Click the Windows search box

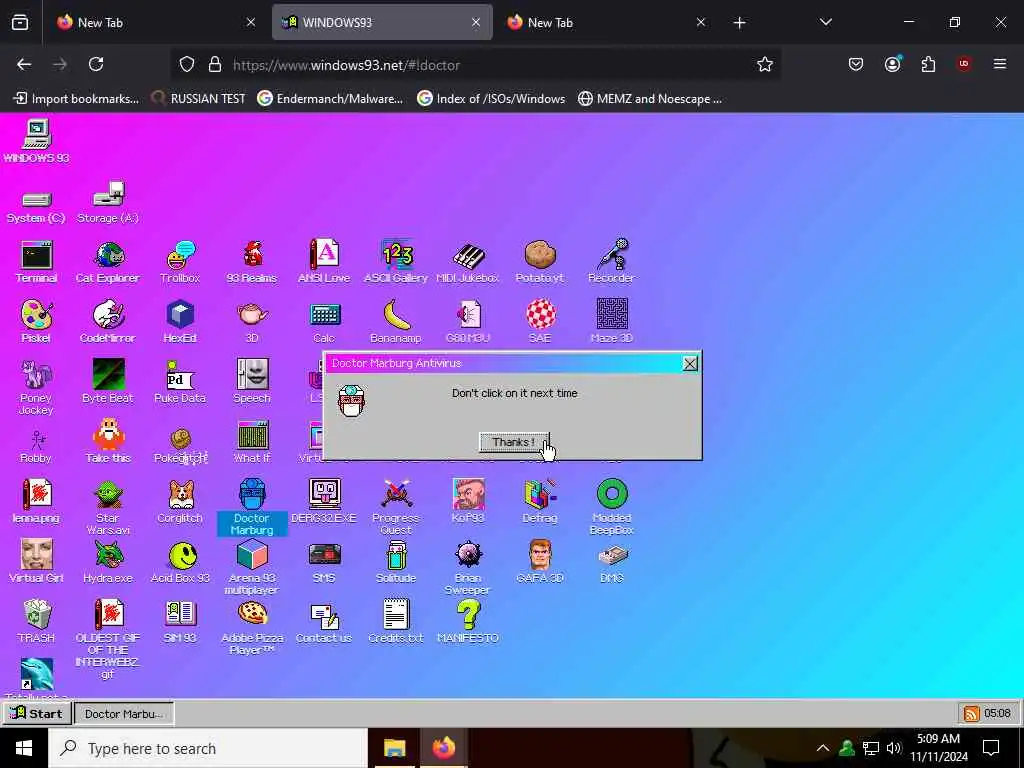click(208, 748)
